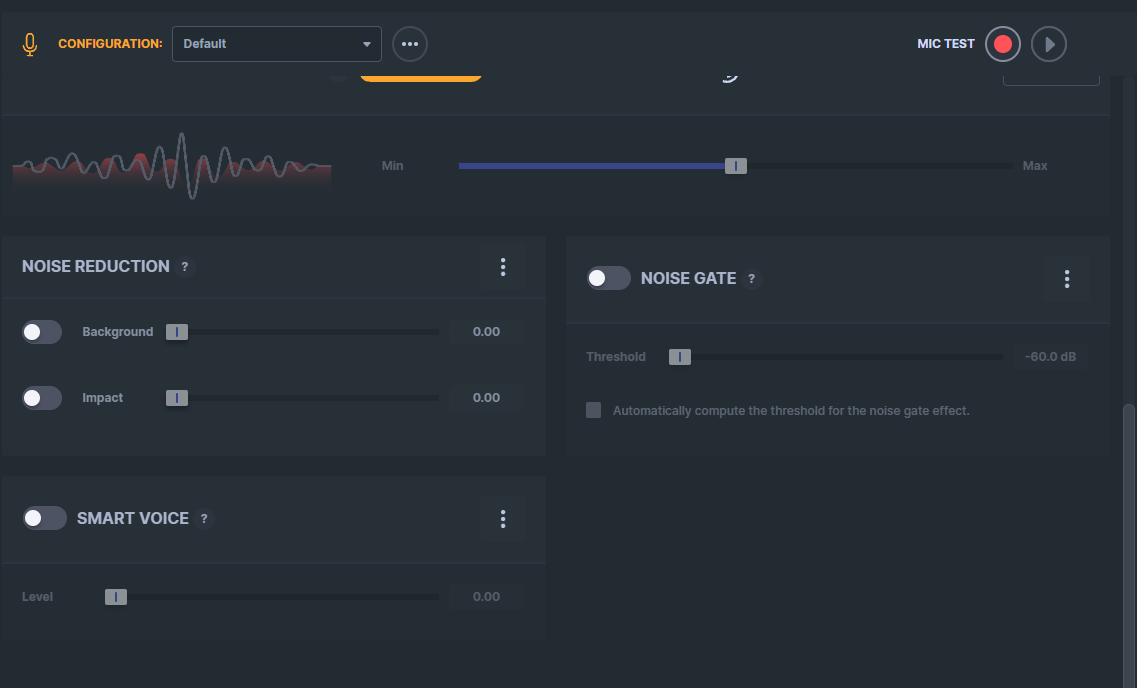The width and height of the screenshot is (1137, 688).
Task: Open Smart Voice three-dot menu
Action: click(x=503, y=518)
